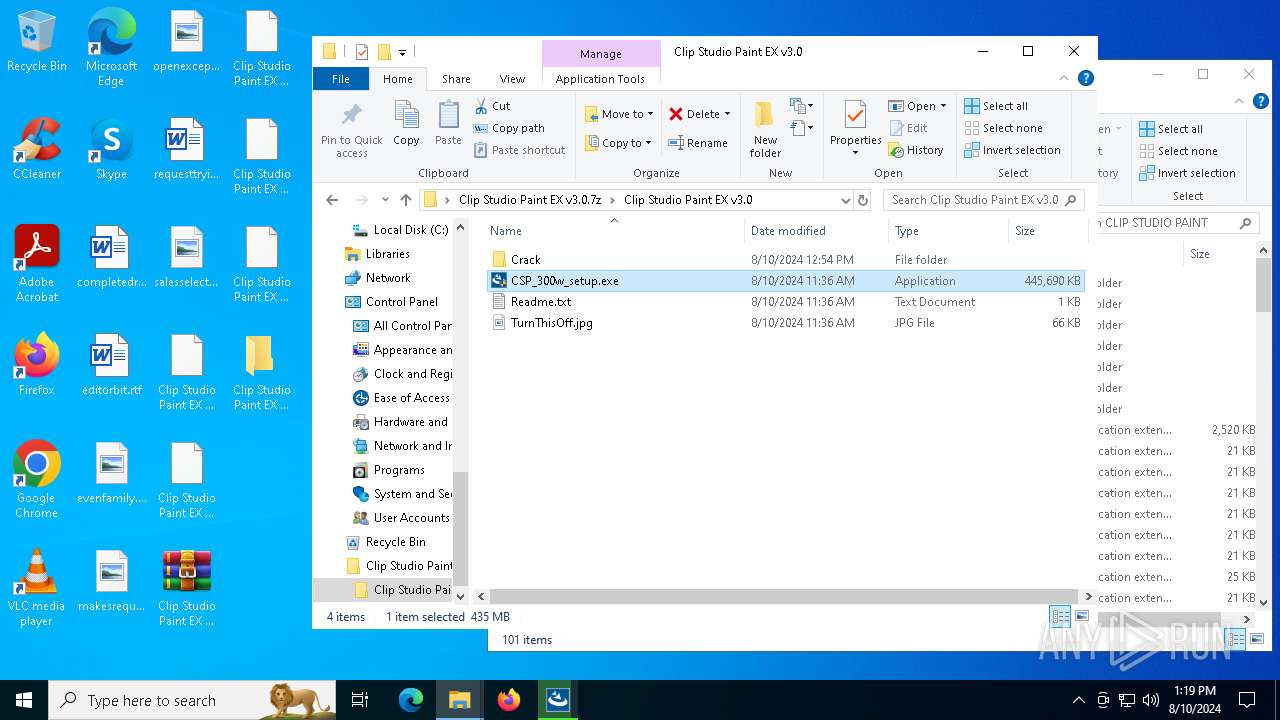Viewport: 1280px width, 720px height.
Task: Select Control Panel in navigation pane
Action: [x=391, y=302]
